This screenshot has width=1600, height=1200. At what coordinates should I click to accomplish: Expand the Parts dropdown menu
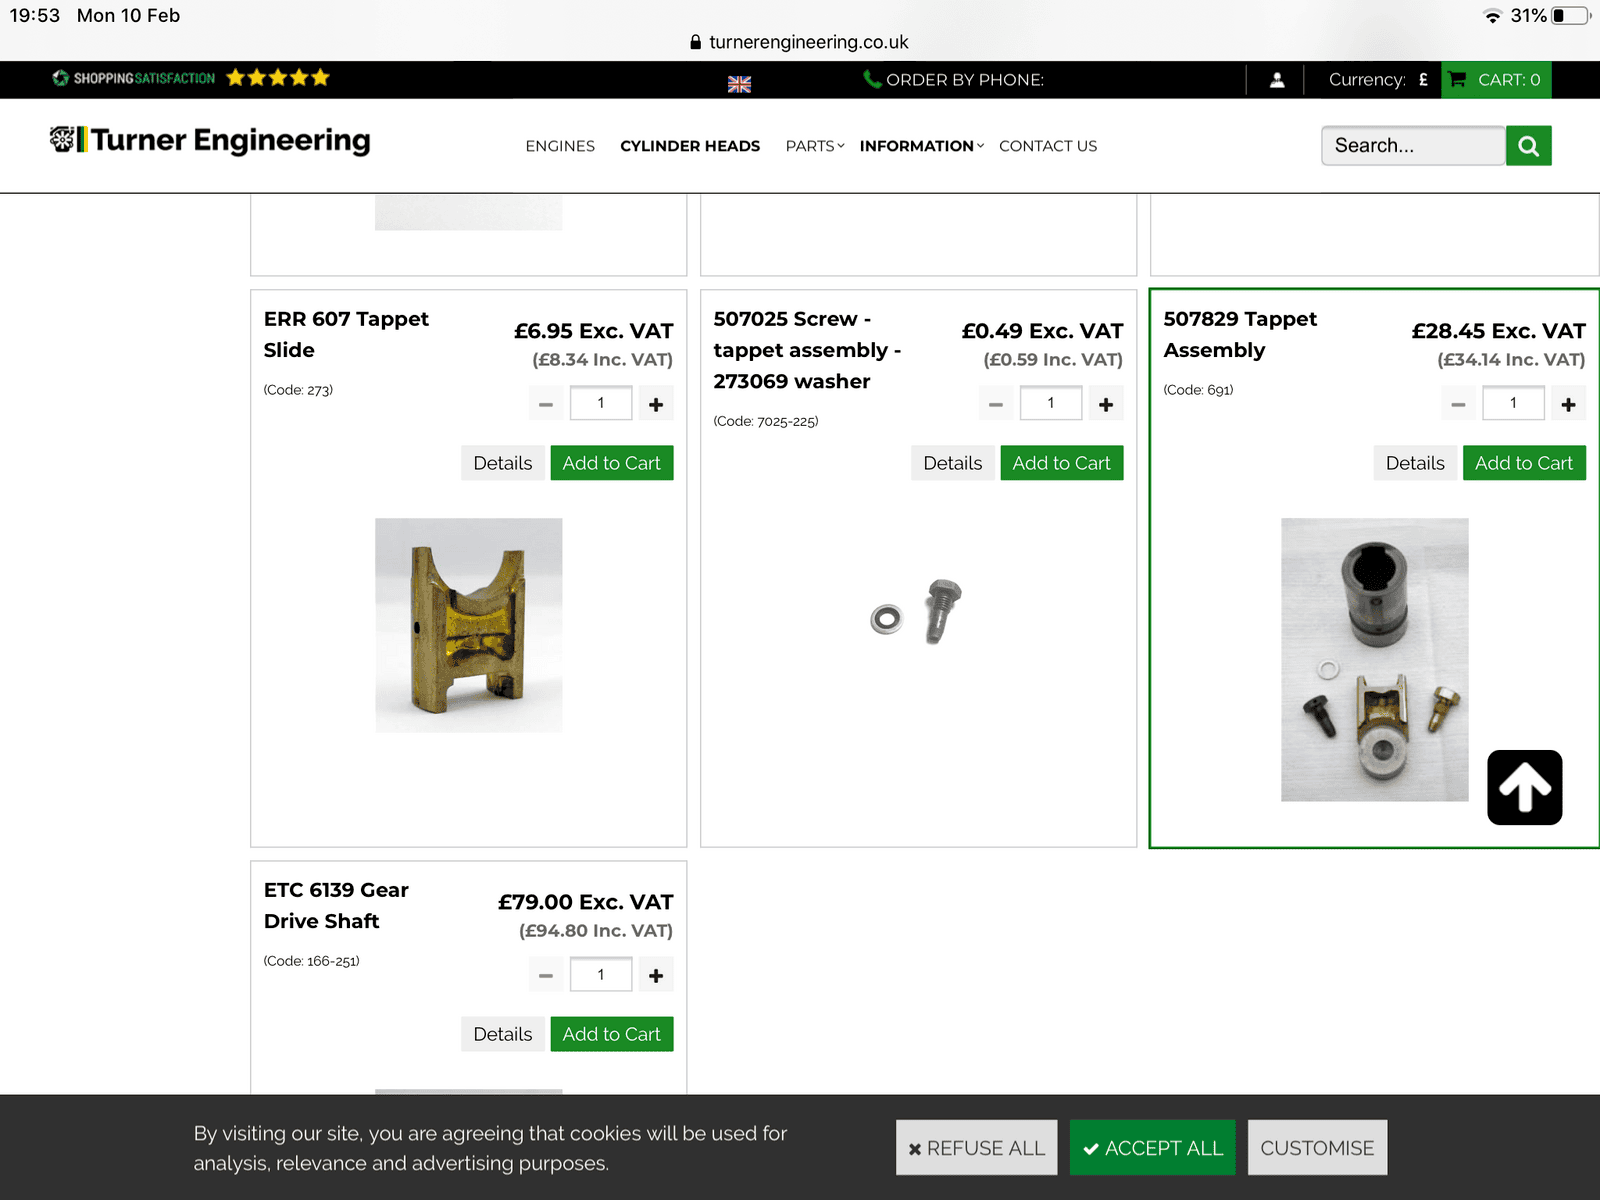coord(815,146)
